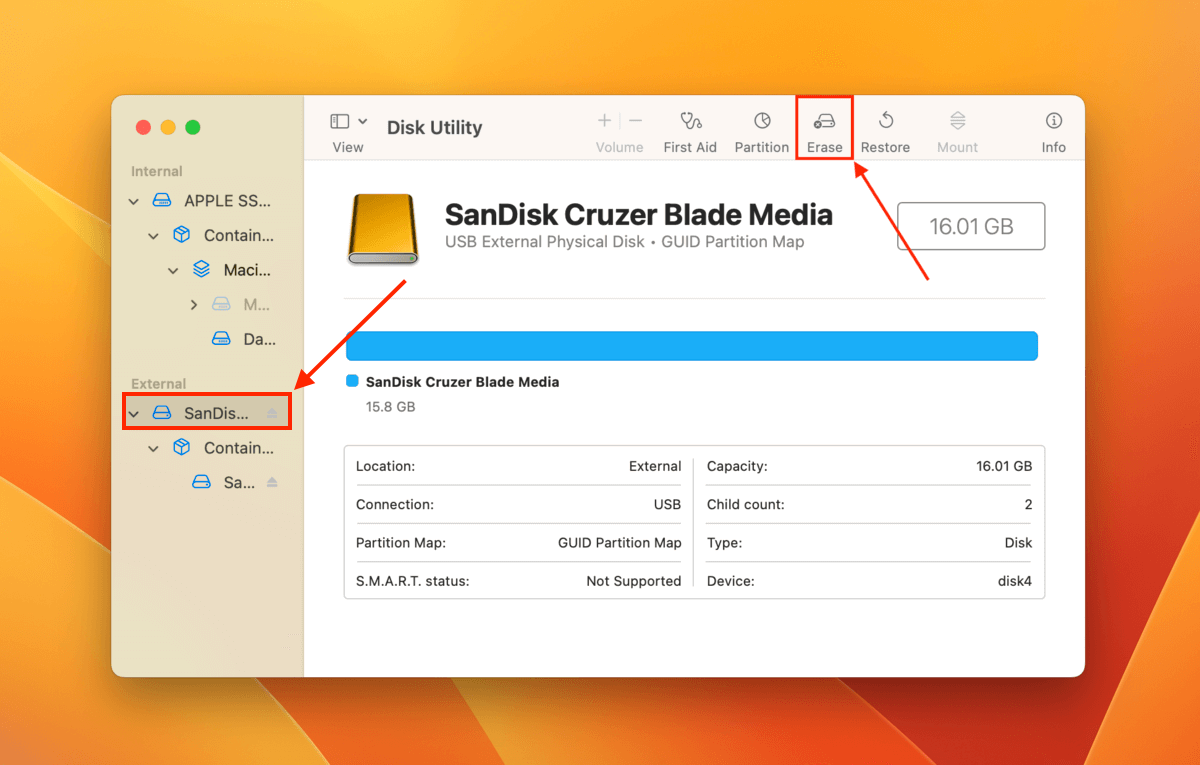Open the Restore tool
The height and width of the screenshot is (765, 1200).
point(885,131)
